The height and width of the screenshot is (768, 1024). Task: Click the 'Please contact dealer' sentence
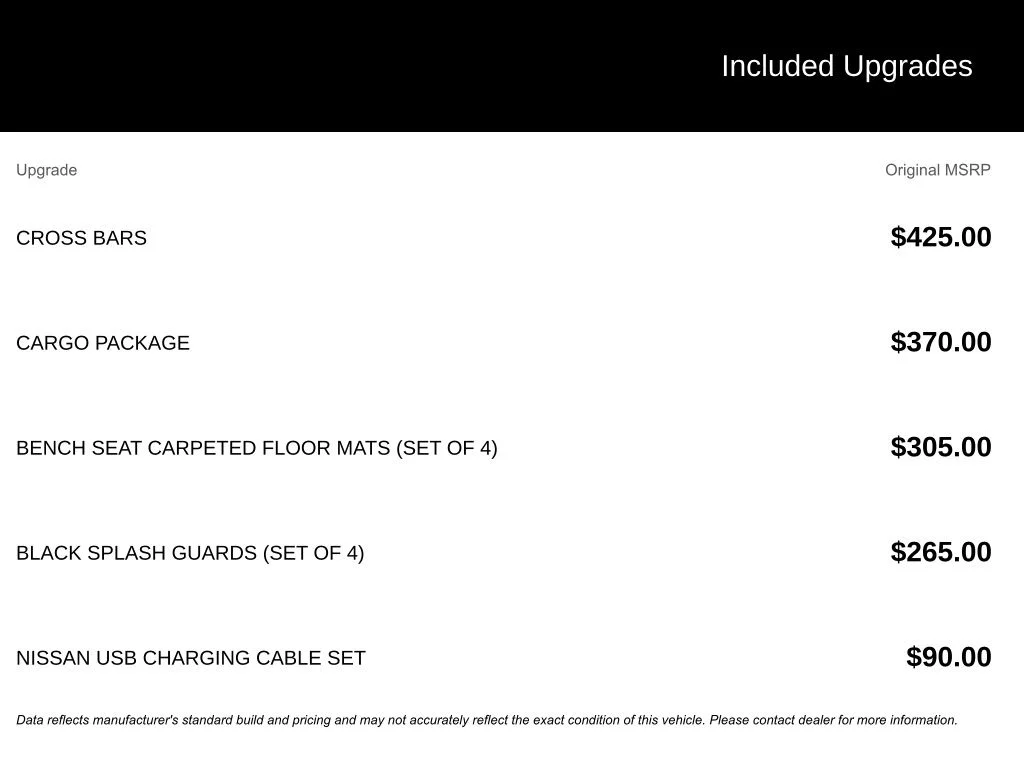(x=833, y=720)
